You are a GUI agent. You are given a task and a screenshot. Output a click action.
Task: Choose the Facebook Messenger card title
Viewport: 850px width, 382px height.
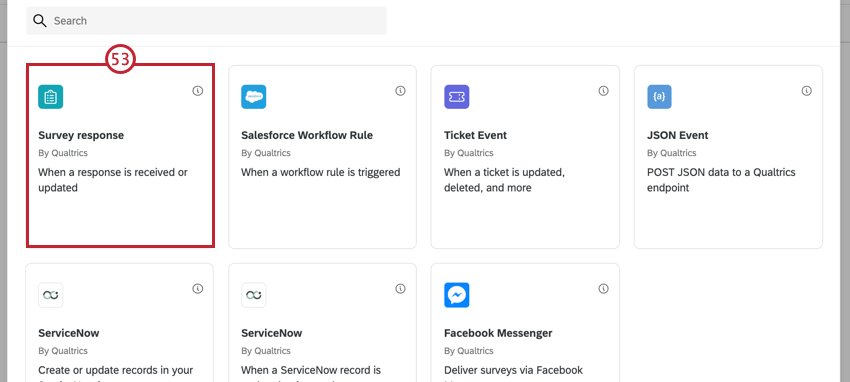498,333
